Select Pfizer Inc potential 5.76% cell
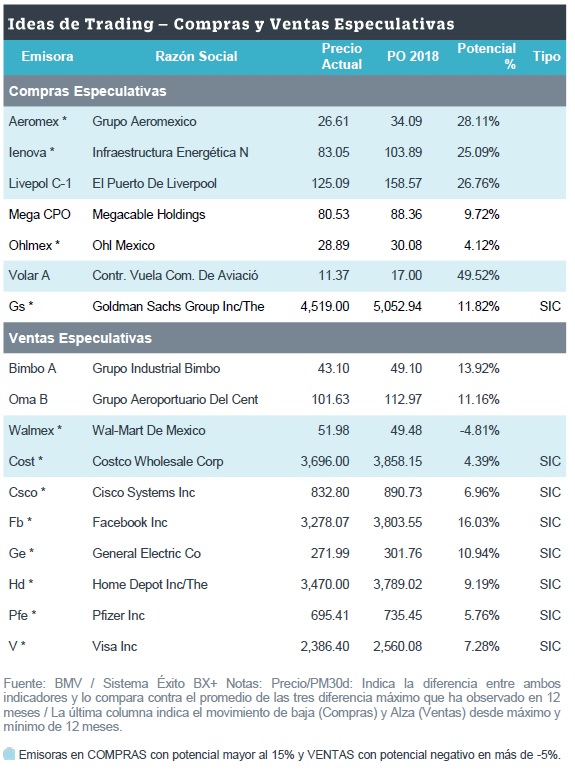This screenshot has height=775, width=575. 482,616
